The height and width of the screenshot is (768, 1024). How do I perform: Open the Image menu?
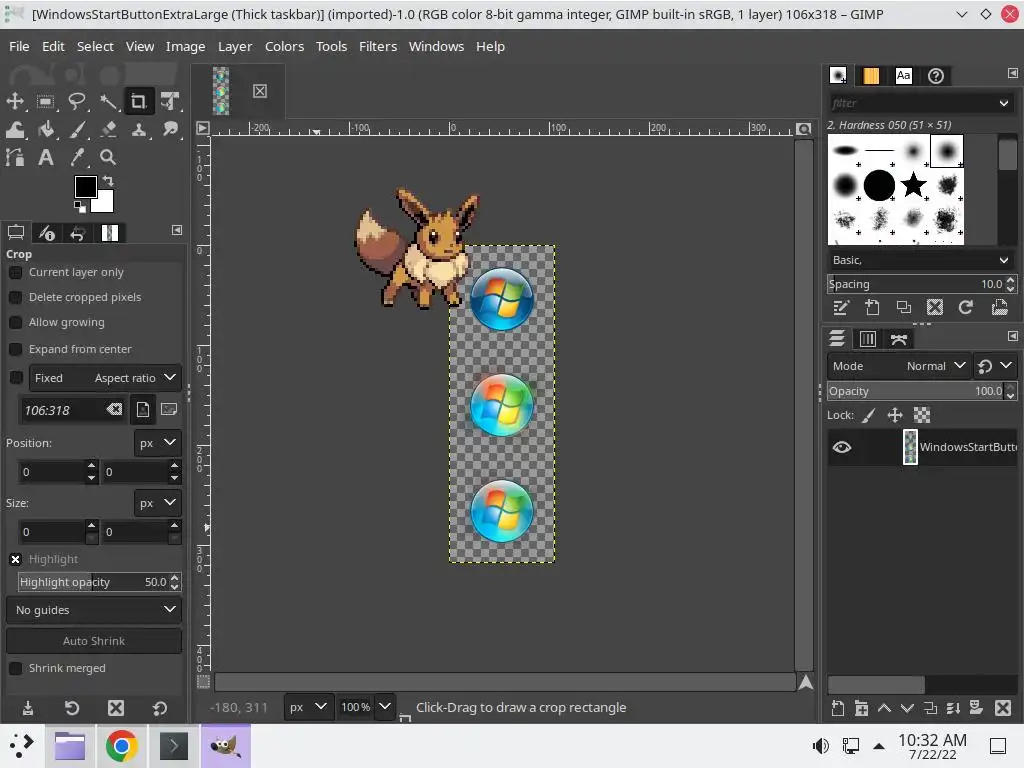point(185,46)
